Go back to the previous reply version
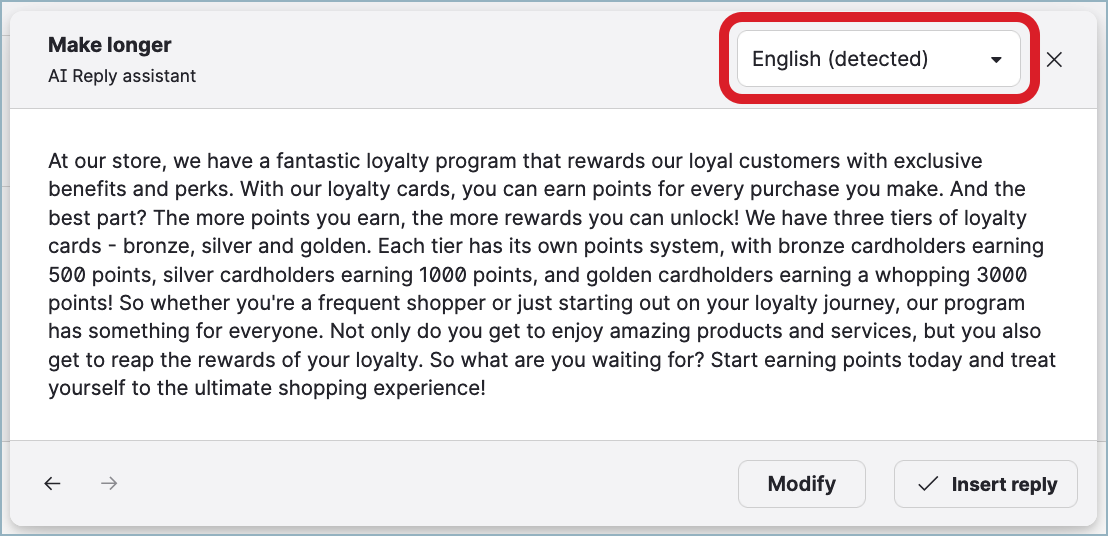1108x536 pixels. click(x=53, y=484)
